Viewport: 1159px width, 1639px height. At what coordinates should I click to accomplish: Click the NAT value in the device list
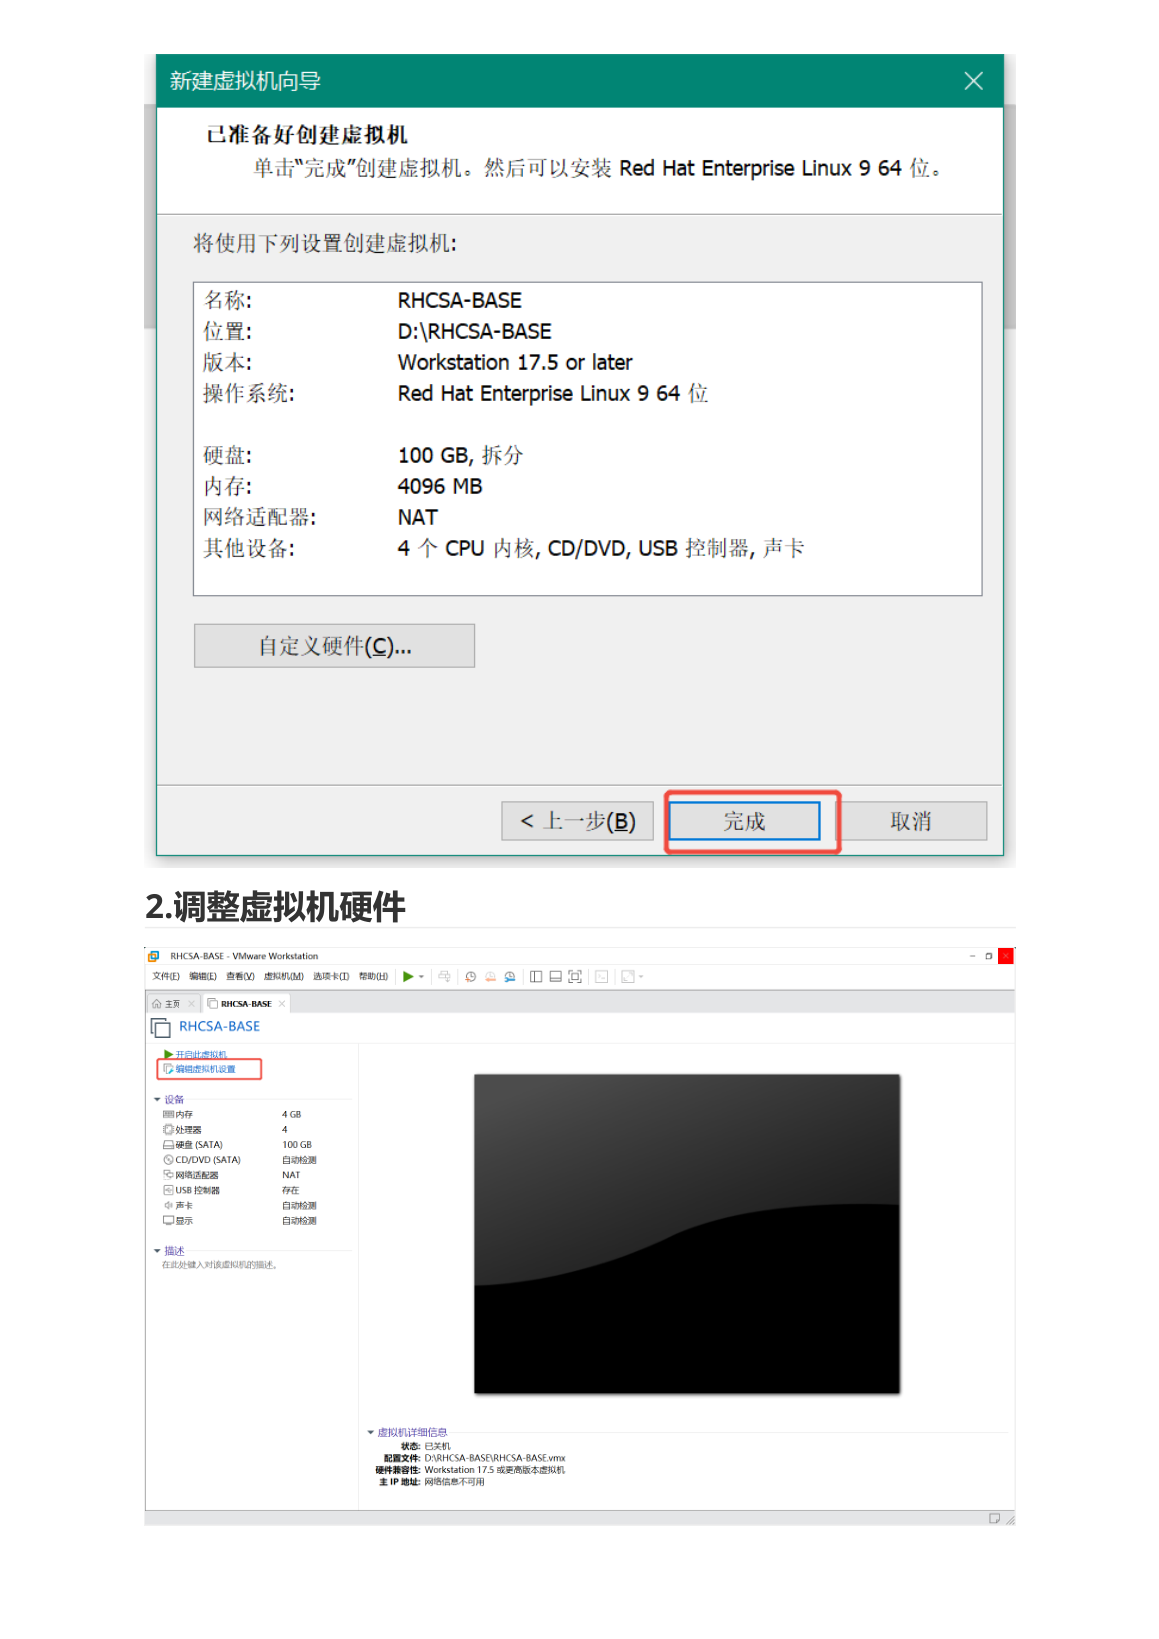point(291,1175)
